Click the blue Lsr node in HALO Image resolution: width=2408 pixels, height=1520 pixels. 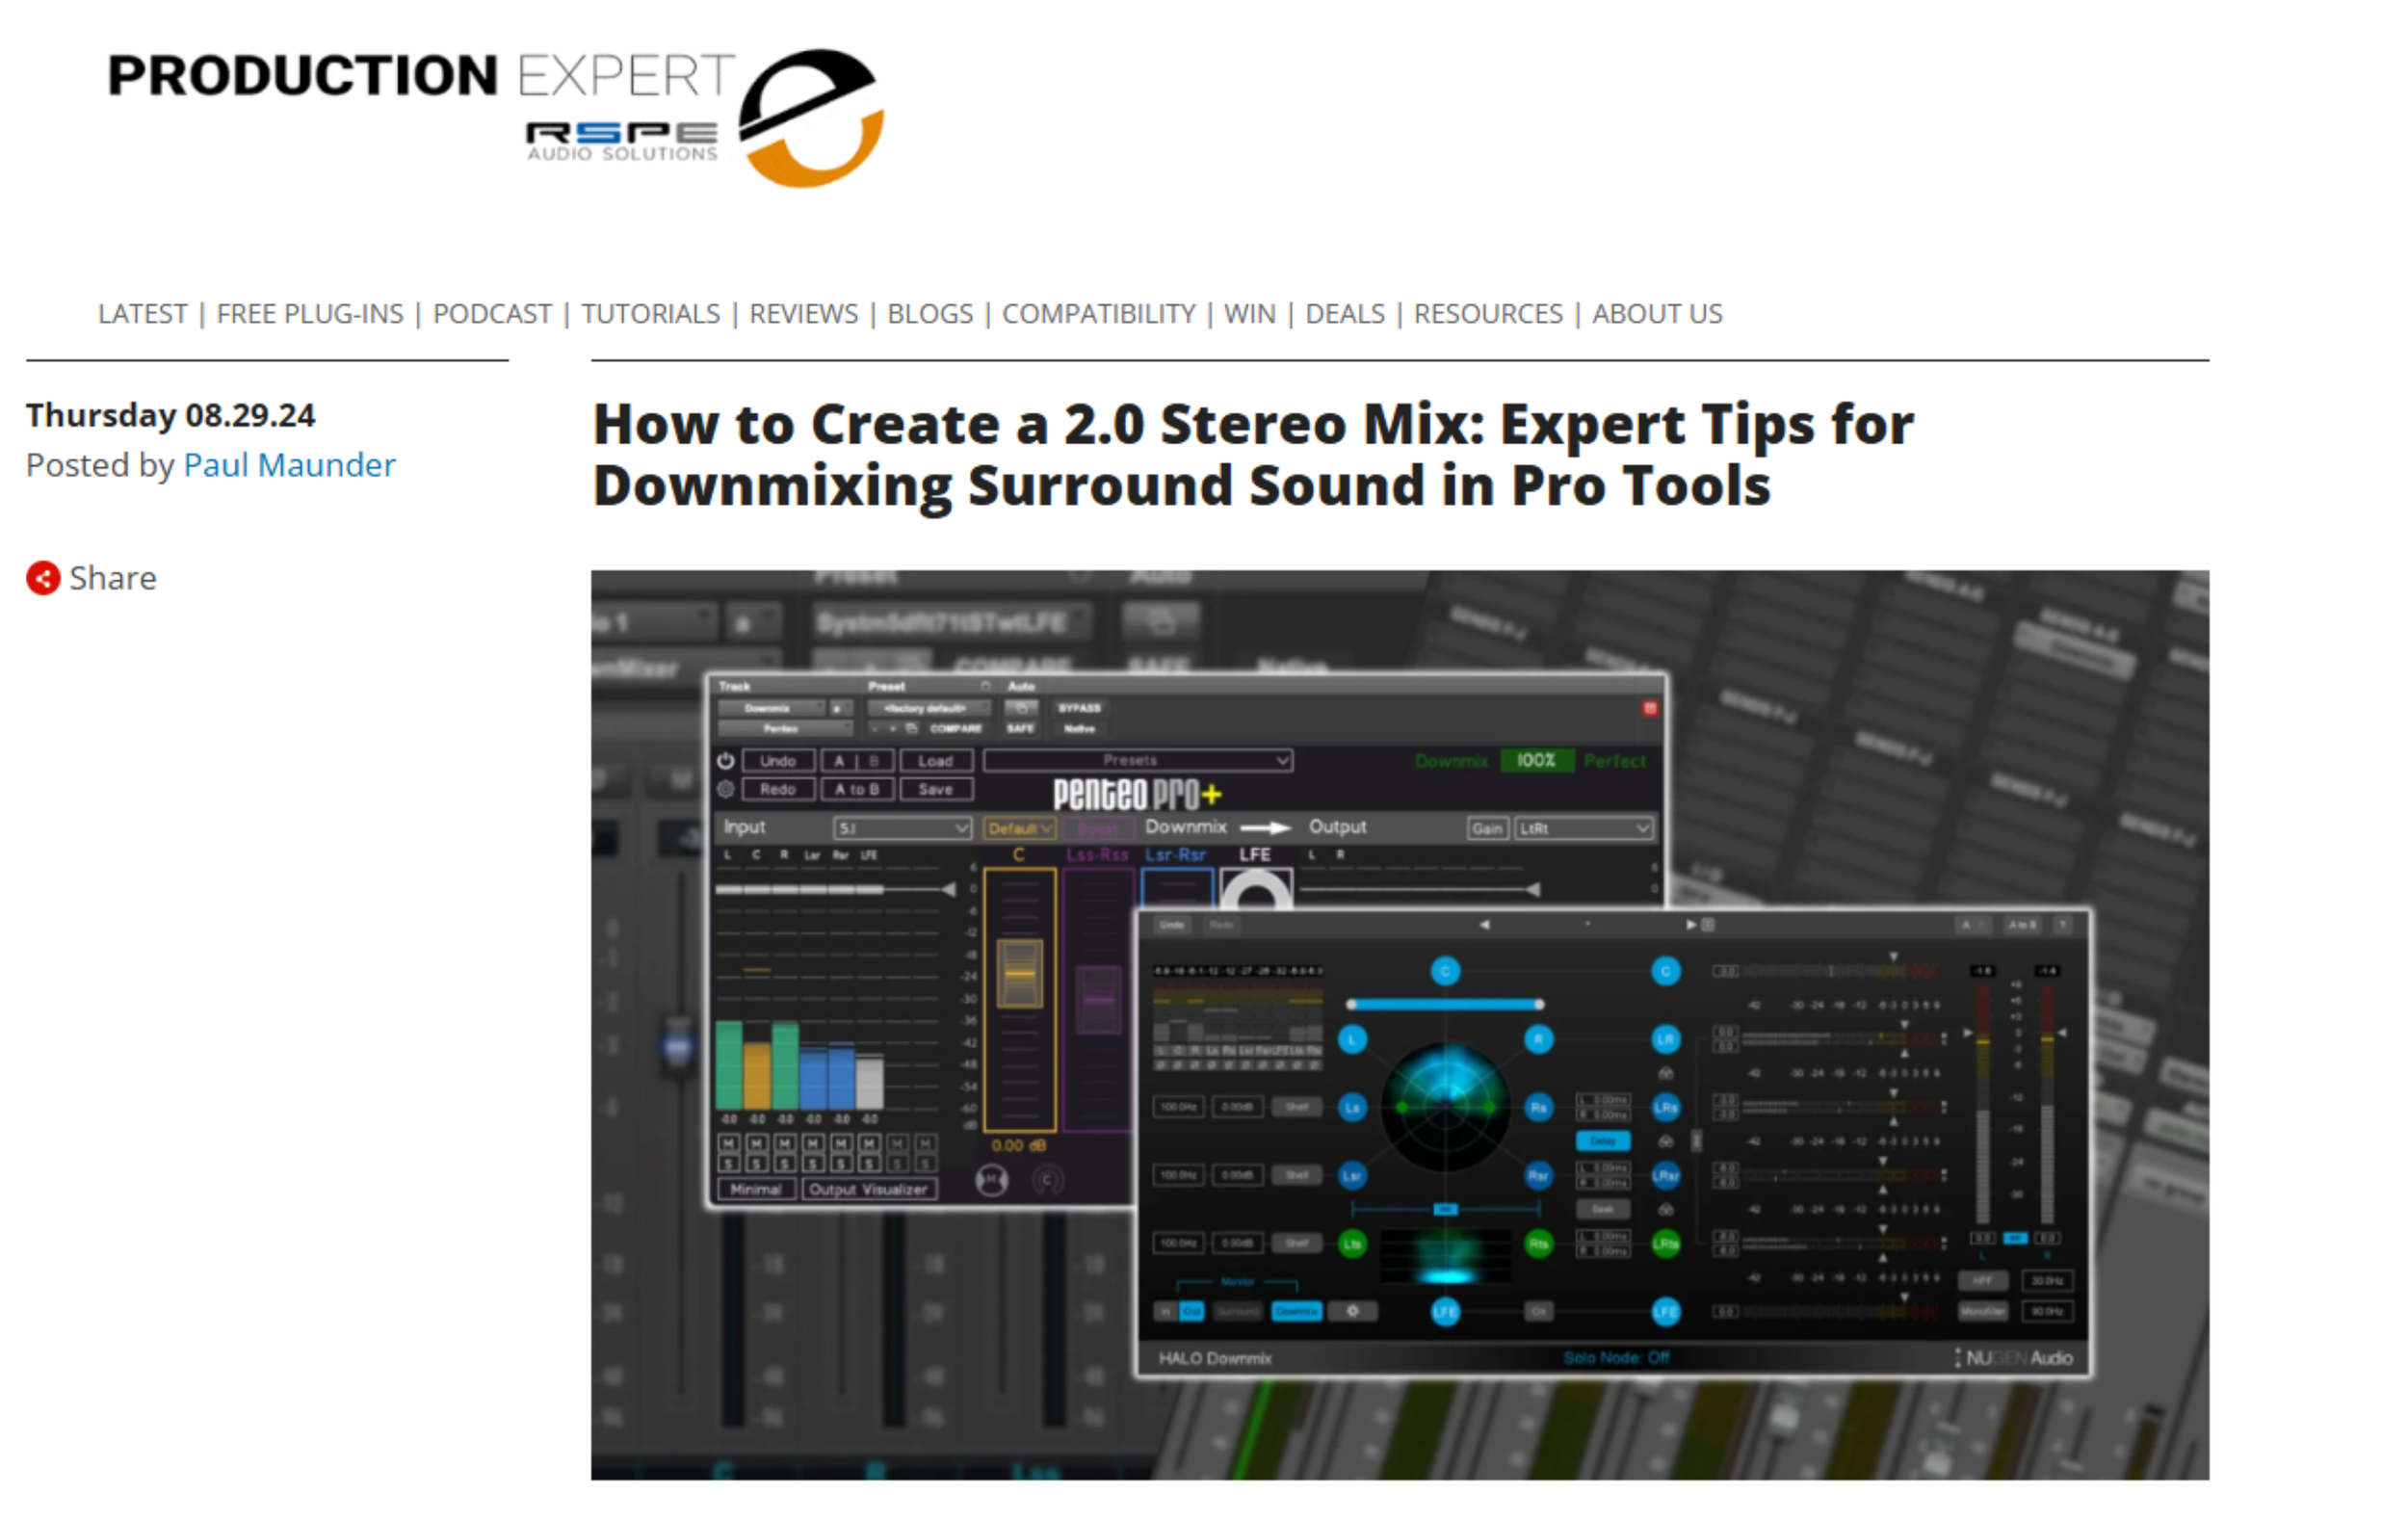click(1352, 1175)
